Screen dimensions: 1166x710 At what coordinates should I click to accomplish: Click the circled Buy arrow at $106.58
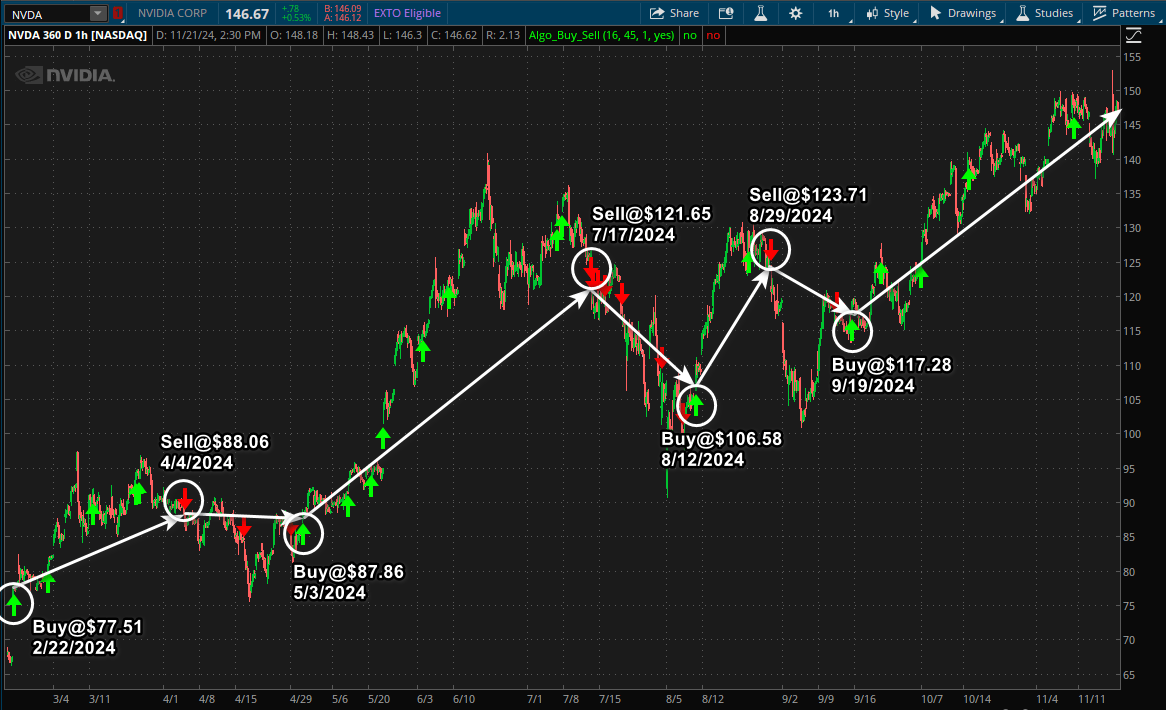[696, 404]
